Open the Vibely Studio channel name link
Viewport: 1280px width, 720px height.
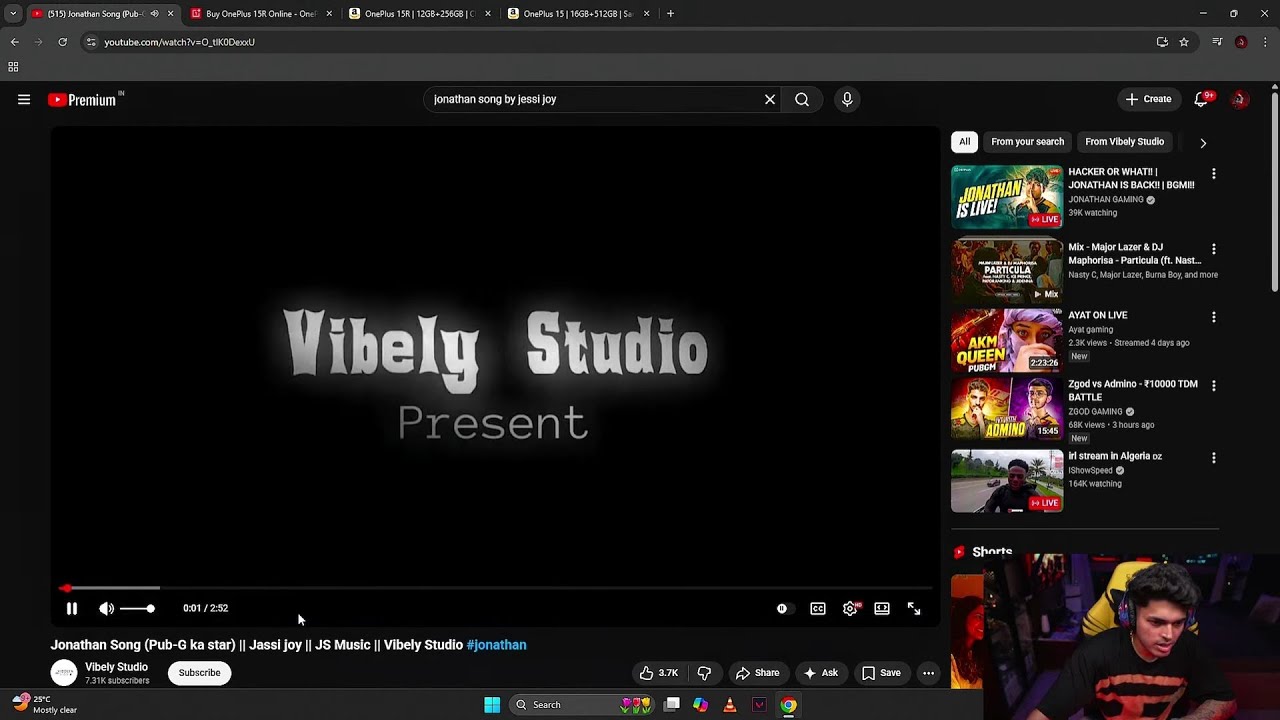click(116, 667)
